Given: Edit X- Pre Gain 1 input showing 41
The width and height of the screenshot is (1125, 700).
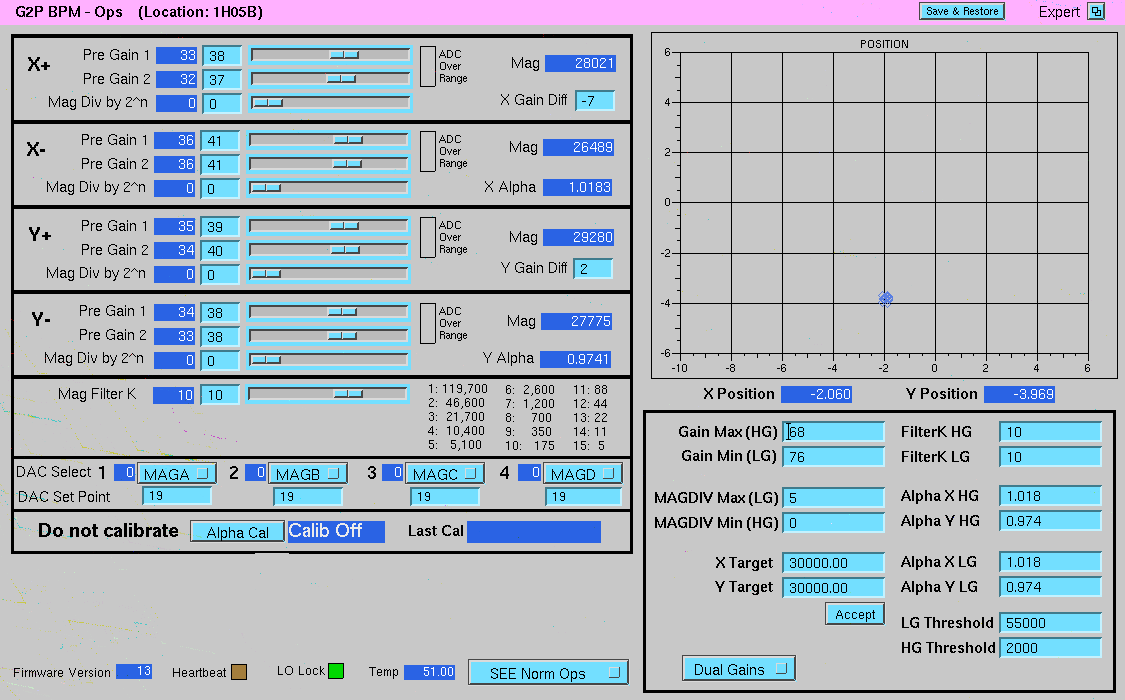Looking at the screenshot, I should [220, 141].
